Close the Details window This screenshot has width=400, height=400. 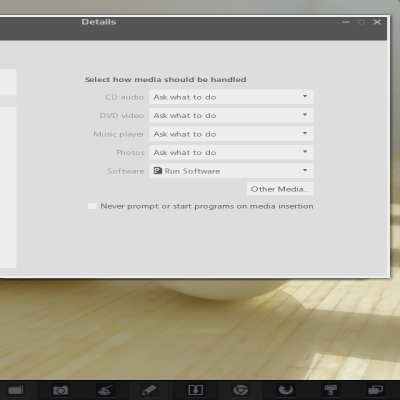(x=377, y=22)
